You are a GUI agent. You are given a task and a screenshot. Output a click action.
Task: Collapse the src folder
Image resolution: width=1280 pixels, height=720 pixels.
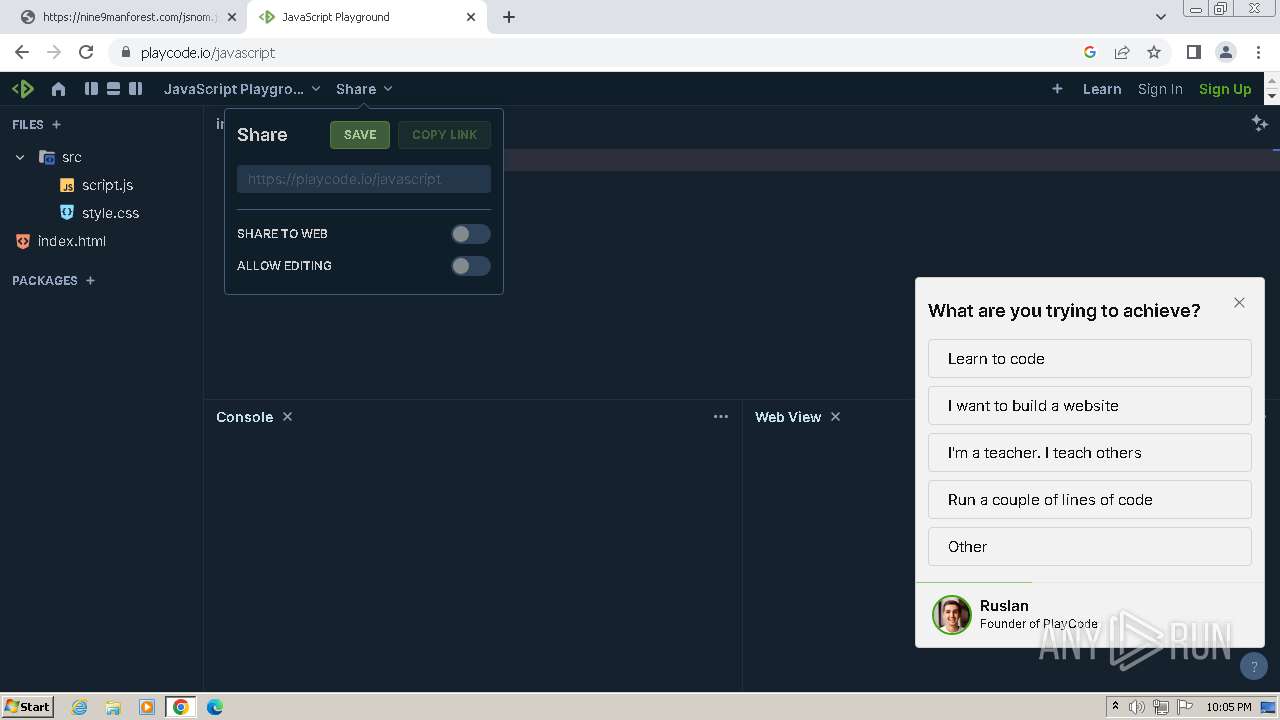[20, 157]
